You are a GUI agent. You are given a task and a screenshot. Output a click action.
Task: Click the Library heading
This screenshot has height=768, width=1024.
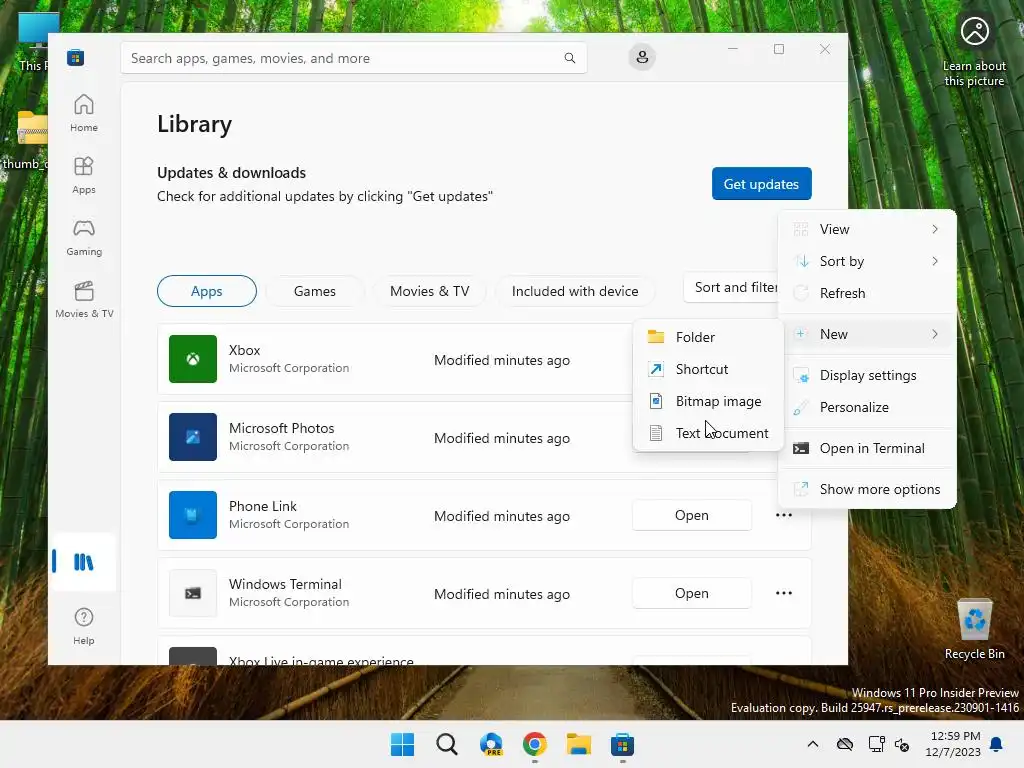click(195, 124)
